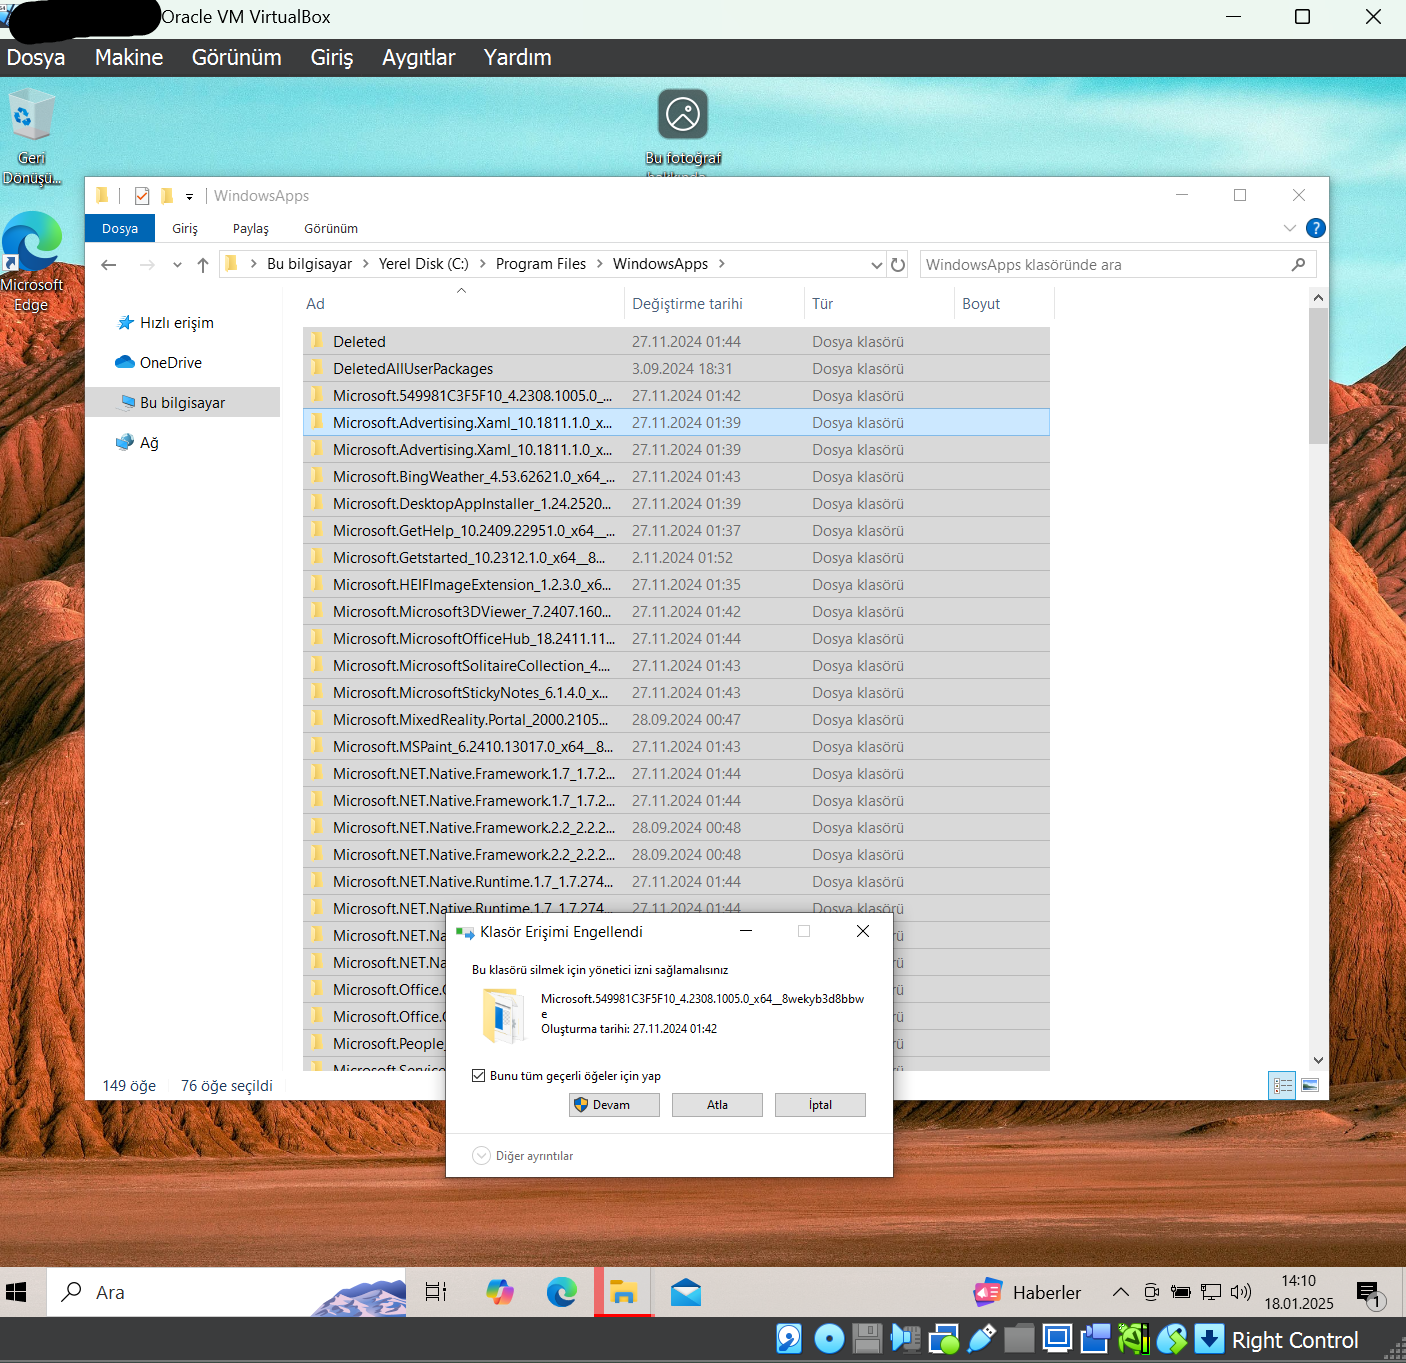
Task: Click the properties checkmark quick access icon
Action: [142, 196]
